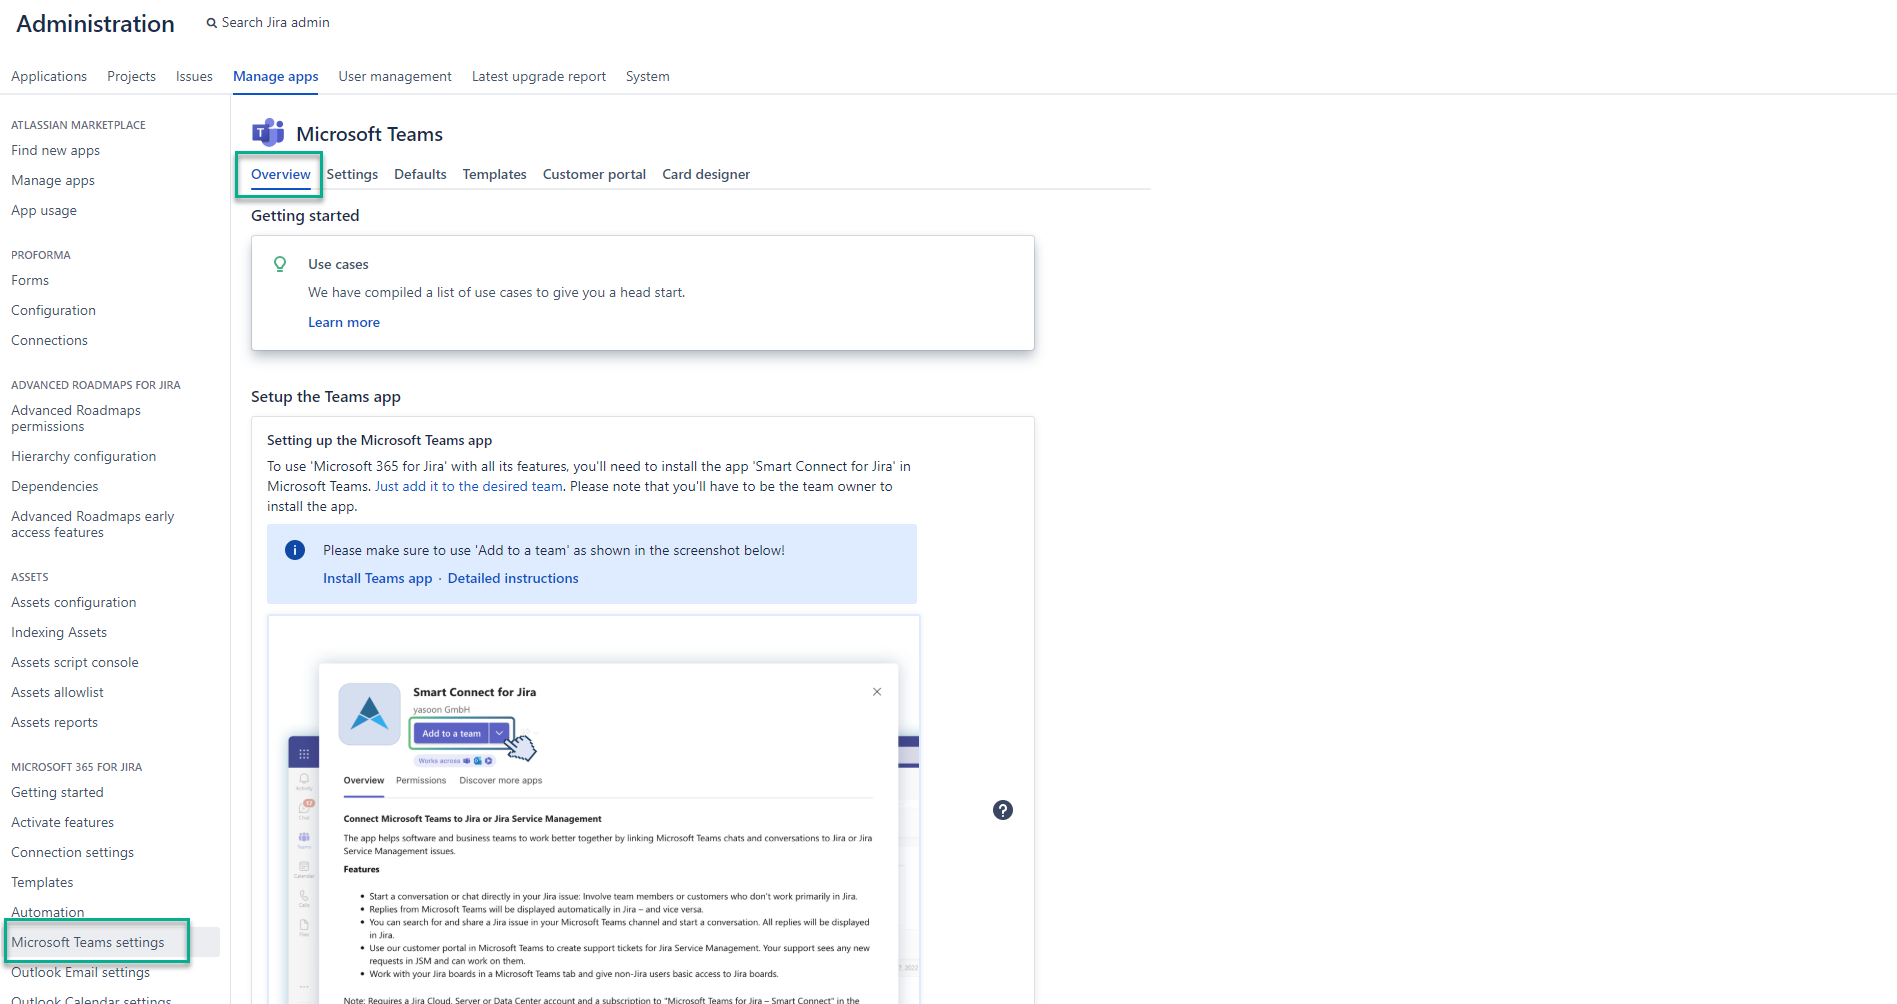The image size is (1897, 1004).
Task: Open the Overview tab
Action: 281,174
